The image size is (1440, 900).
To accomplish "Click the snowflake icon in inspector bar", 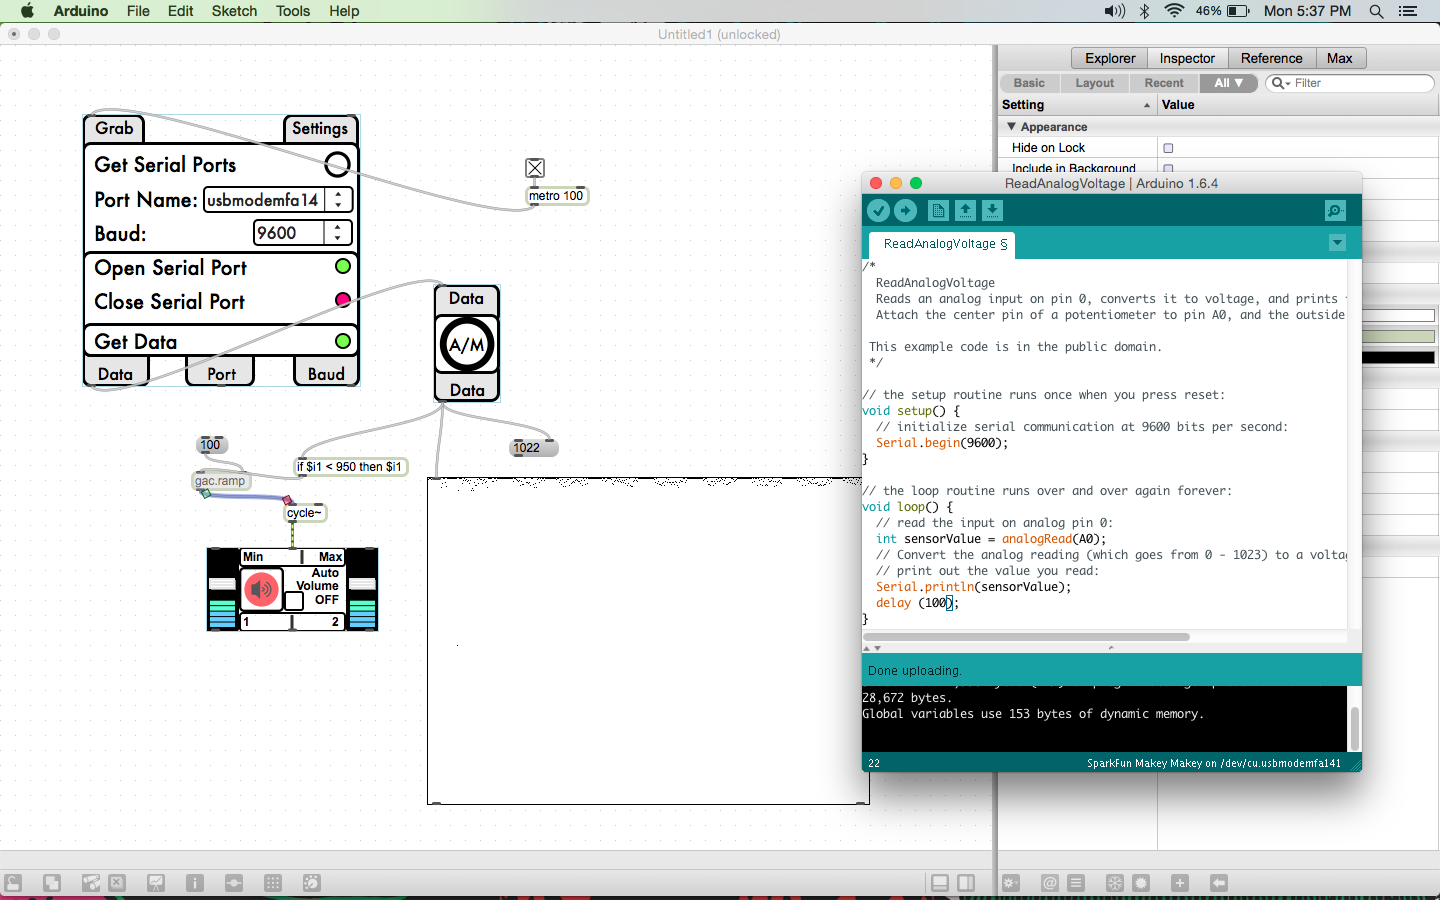I will pos(1114,883).
